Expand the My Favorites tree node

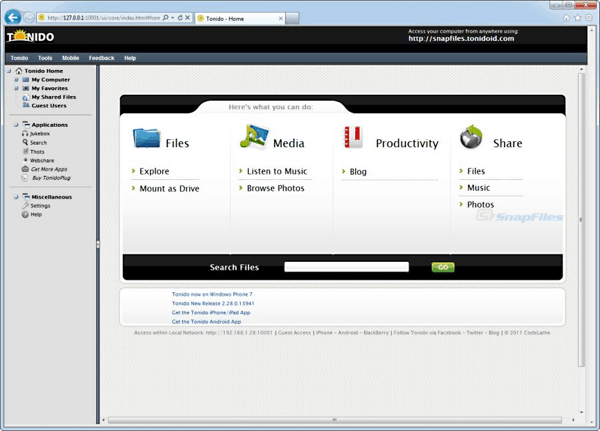click(x=17, y=88)
